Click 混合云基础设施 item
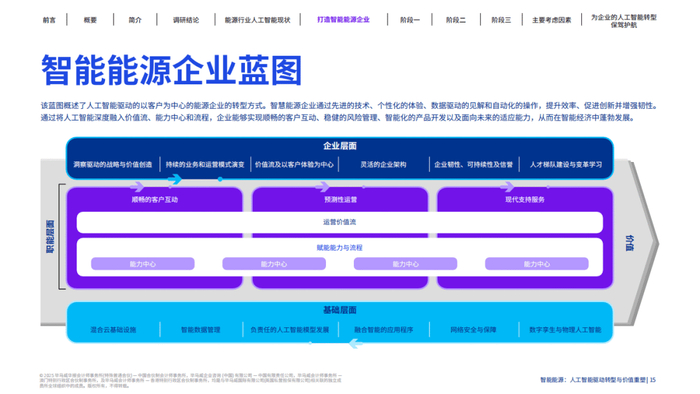The width and height of the screenshot is (700, 394). 113,330
